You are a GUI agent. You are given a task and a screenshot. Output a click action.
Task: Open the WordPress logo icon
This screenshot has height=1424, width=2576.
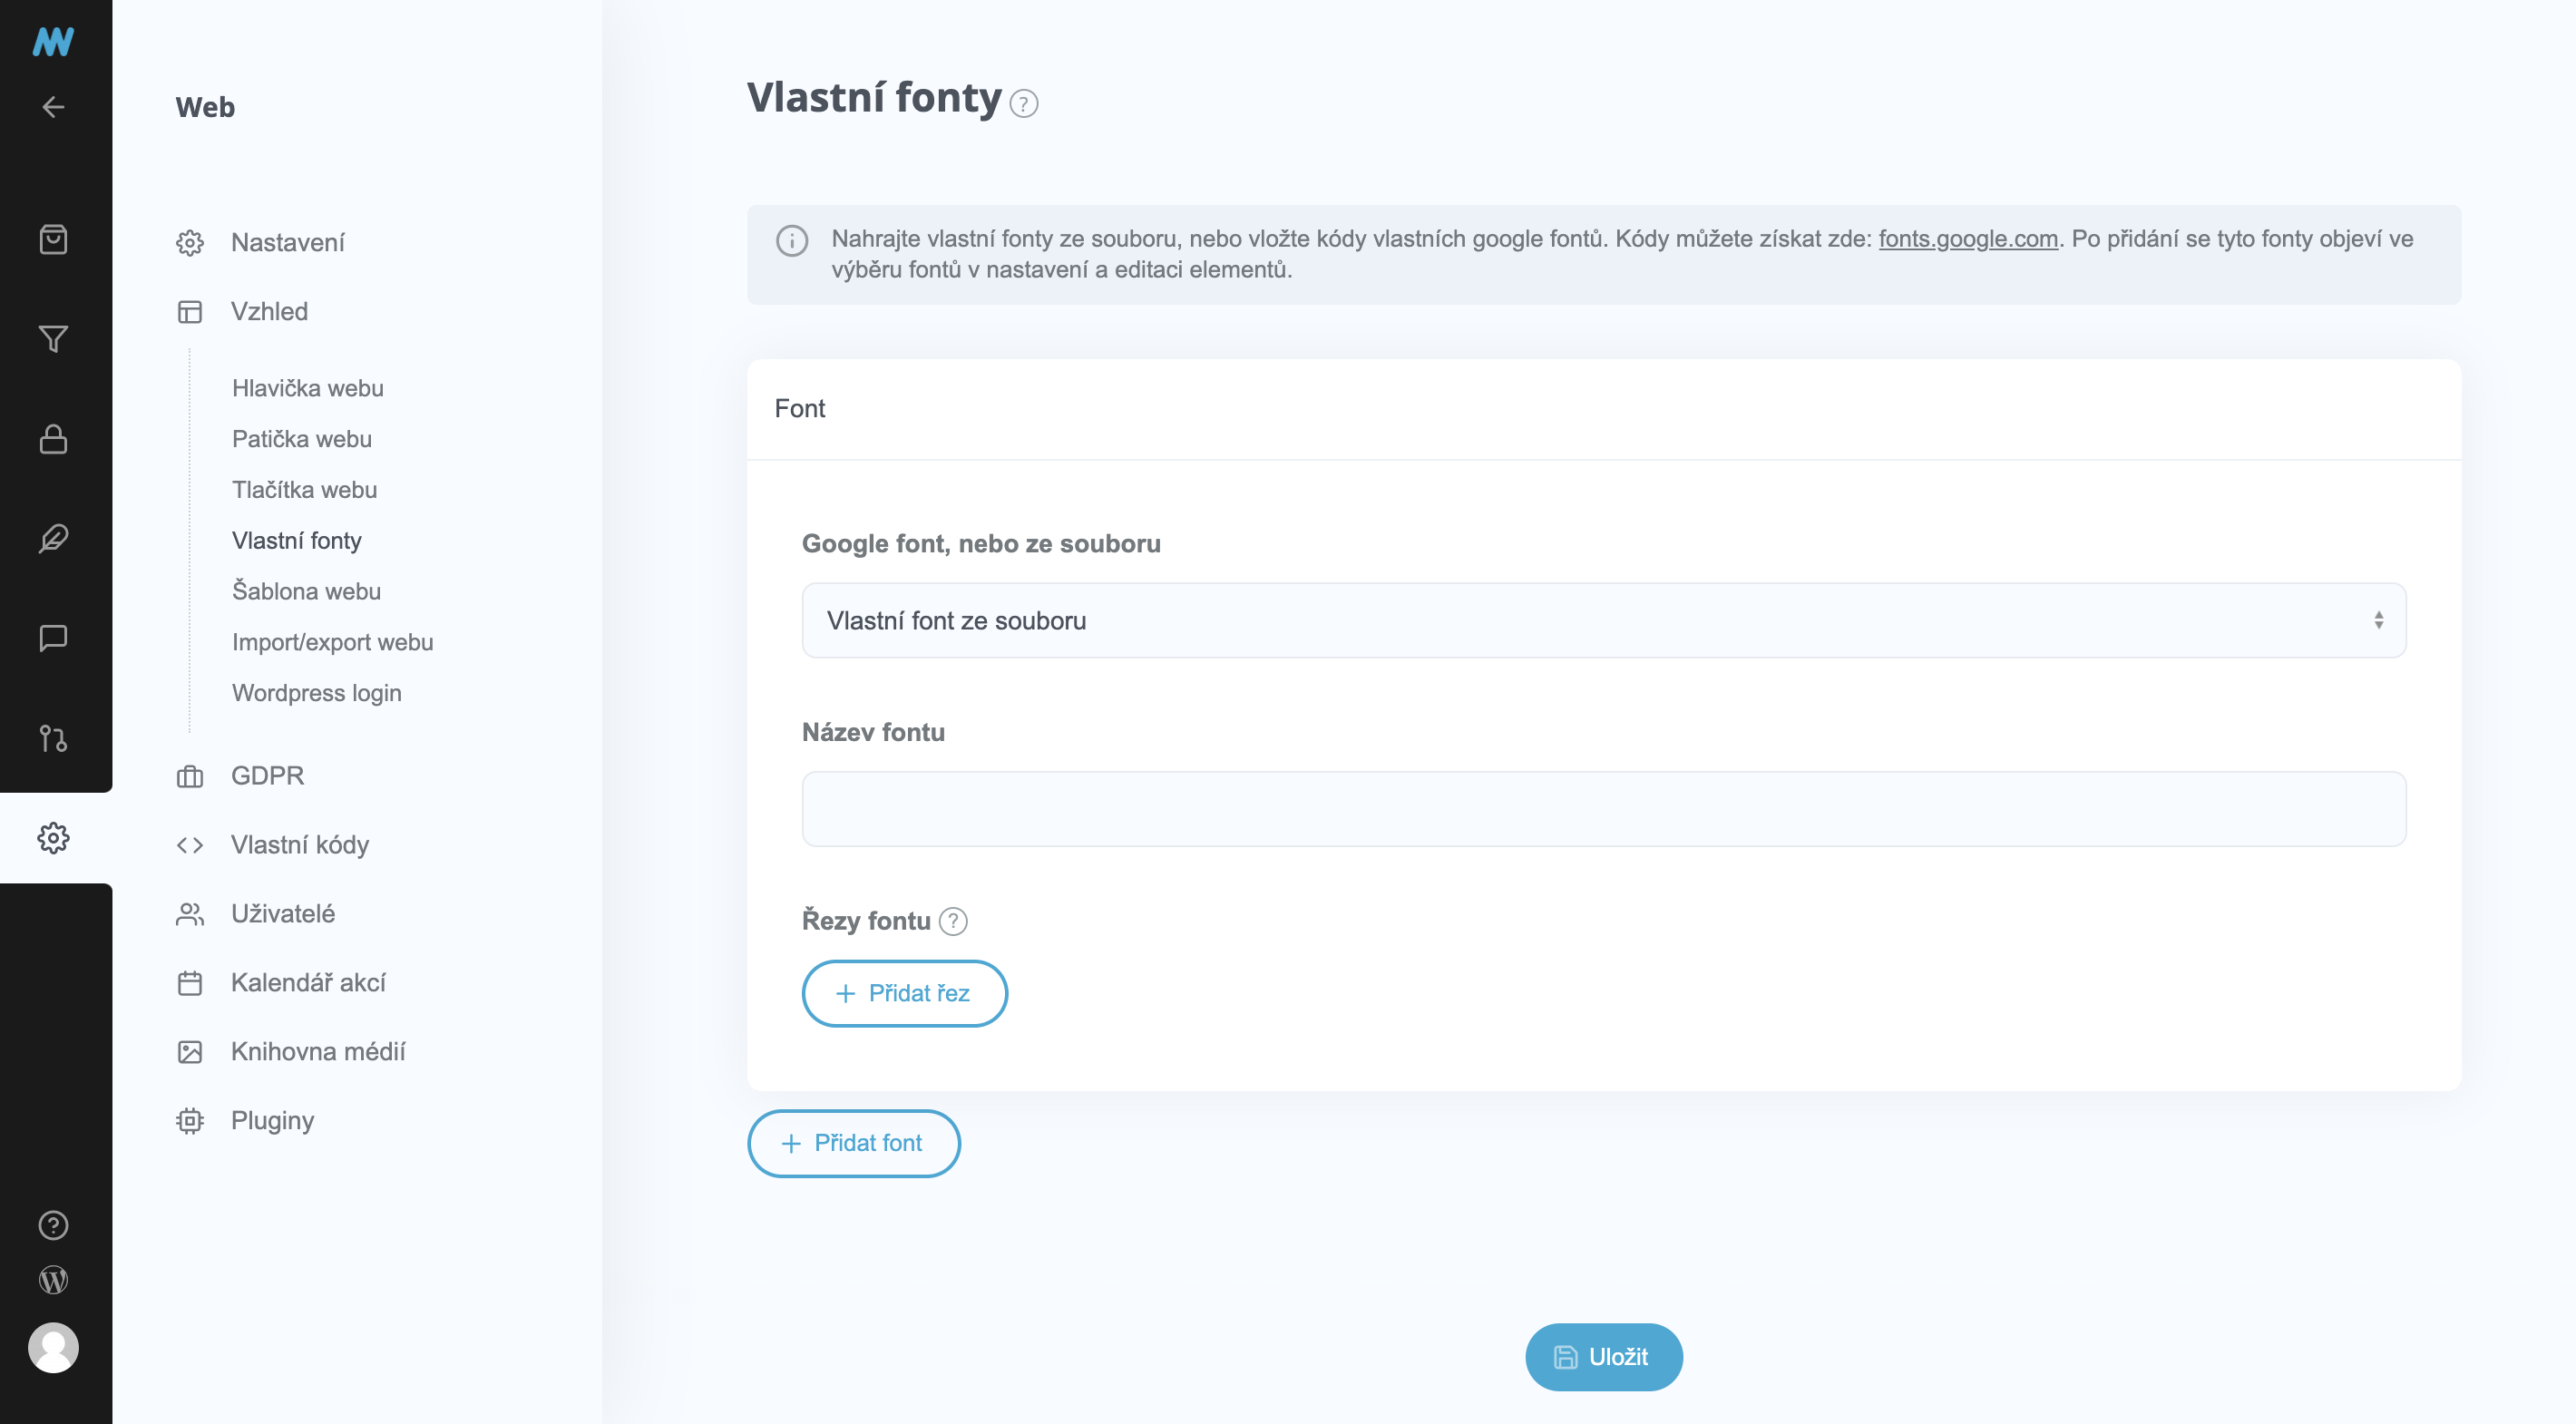(x=54, y=1280)
